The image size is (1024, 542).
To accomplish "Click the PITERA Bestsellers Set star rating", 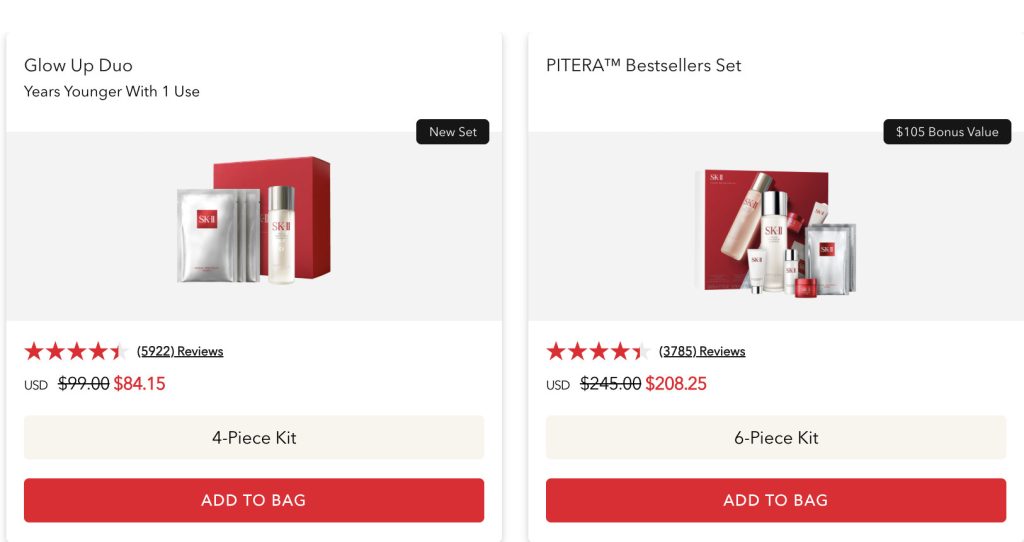I will [596, 351].
